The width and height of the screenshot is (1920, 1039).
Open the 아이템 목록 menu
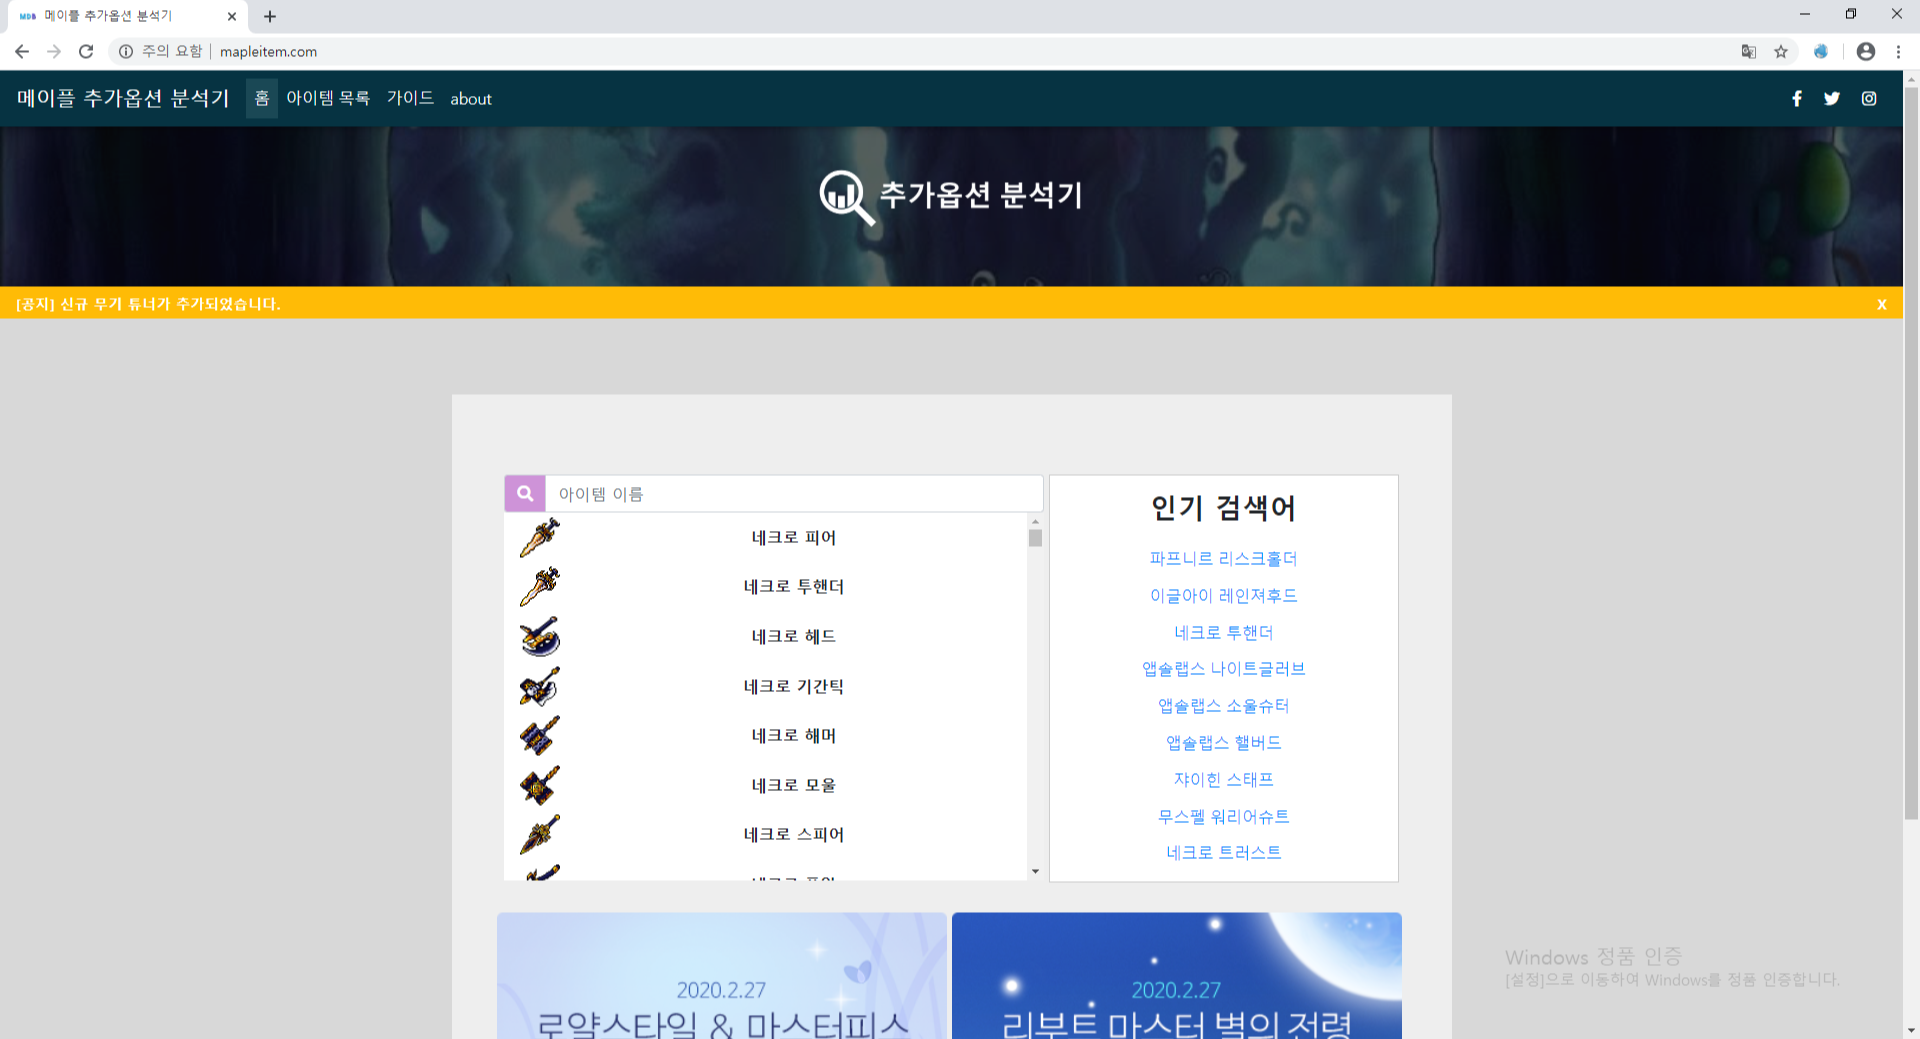(x=328, y=98)
